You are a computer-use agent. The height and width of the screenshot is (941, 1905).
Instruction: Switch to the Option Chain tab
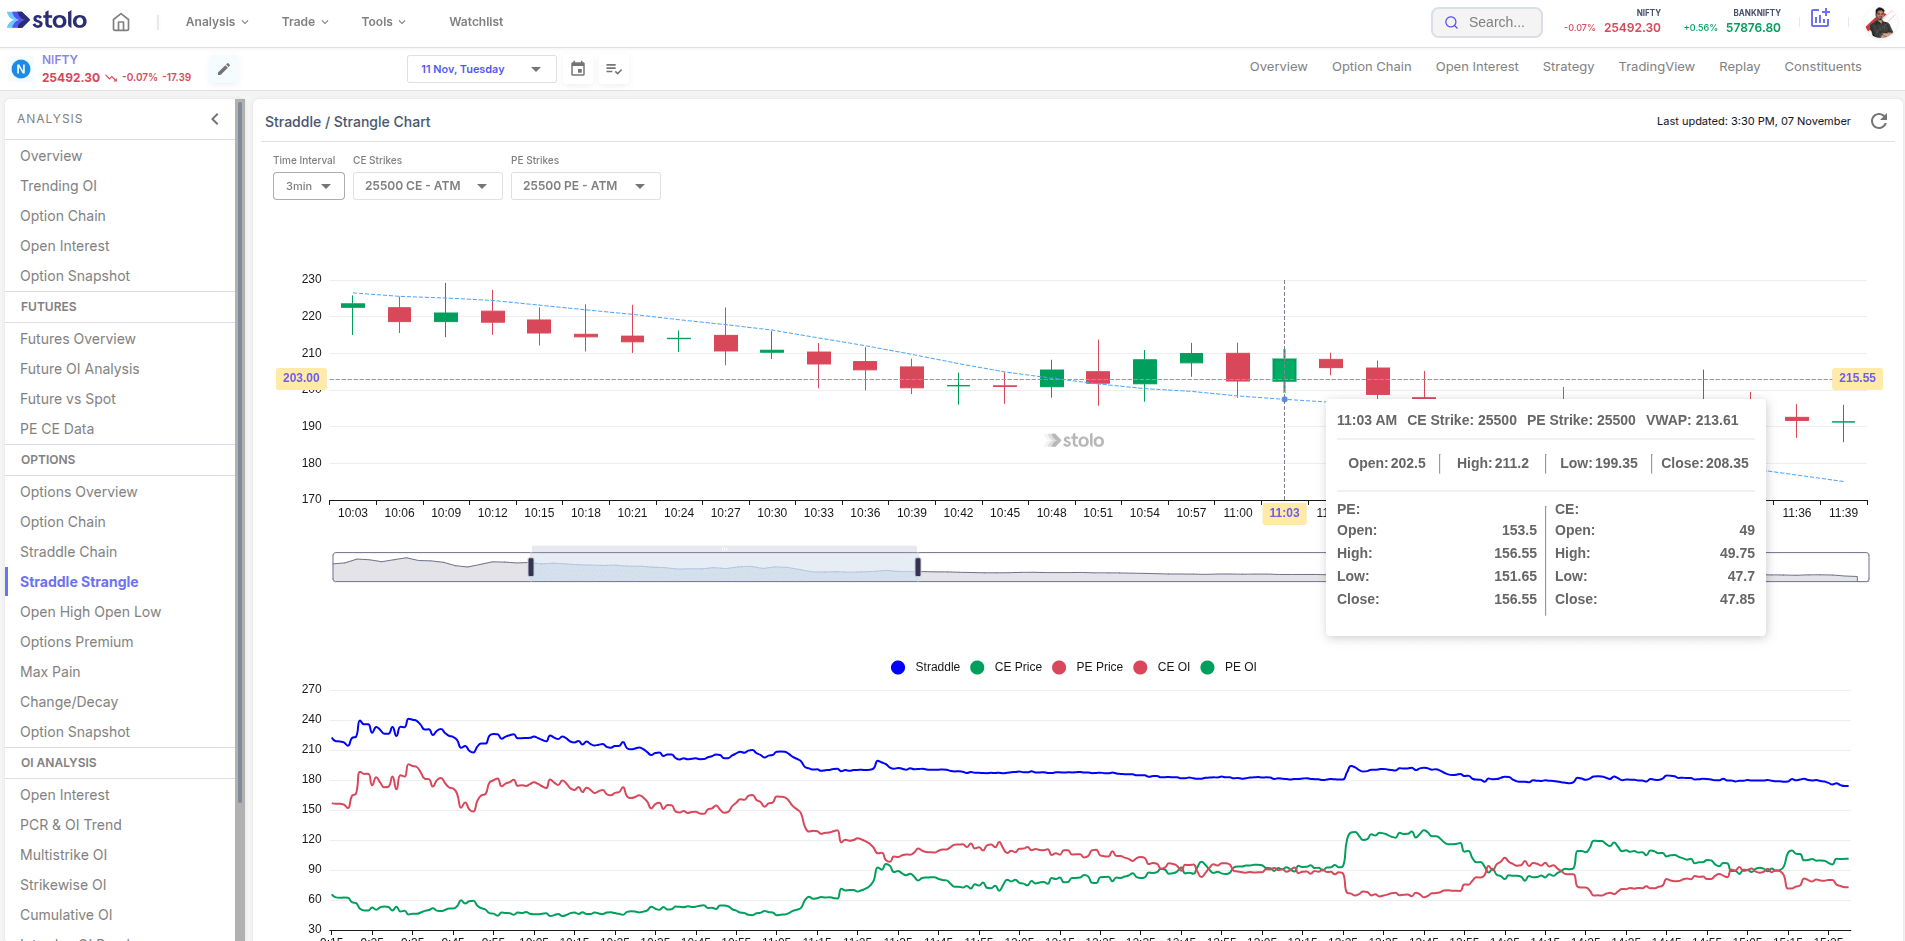click(x=1371, y=67)
